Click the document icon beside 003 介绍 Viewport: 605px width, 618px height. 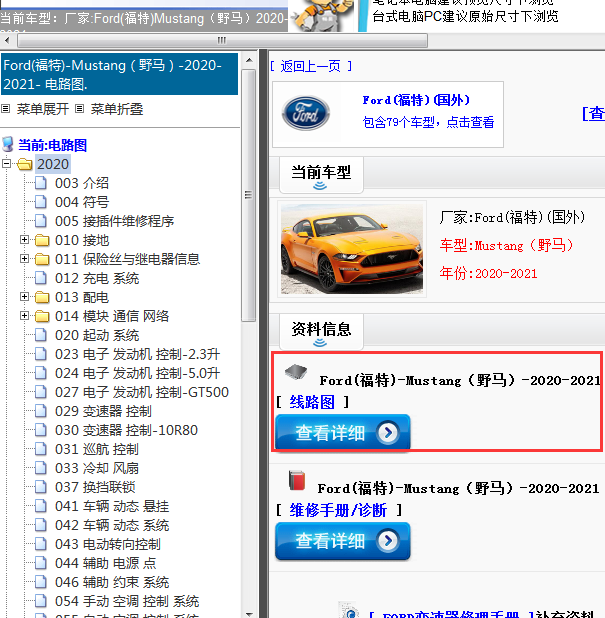41,183
